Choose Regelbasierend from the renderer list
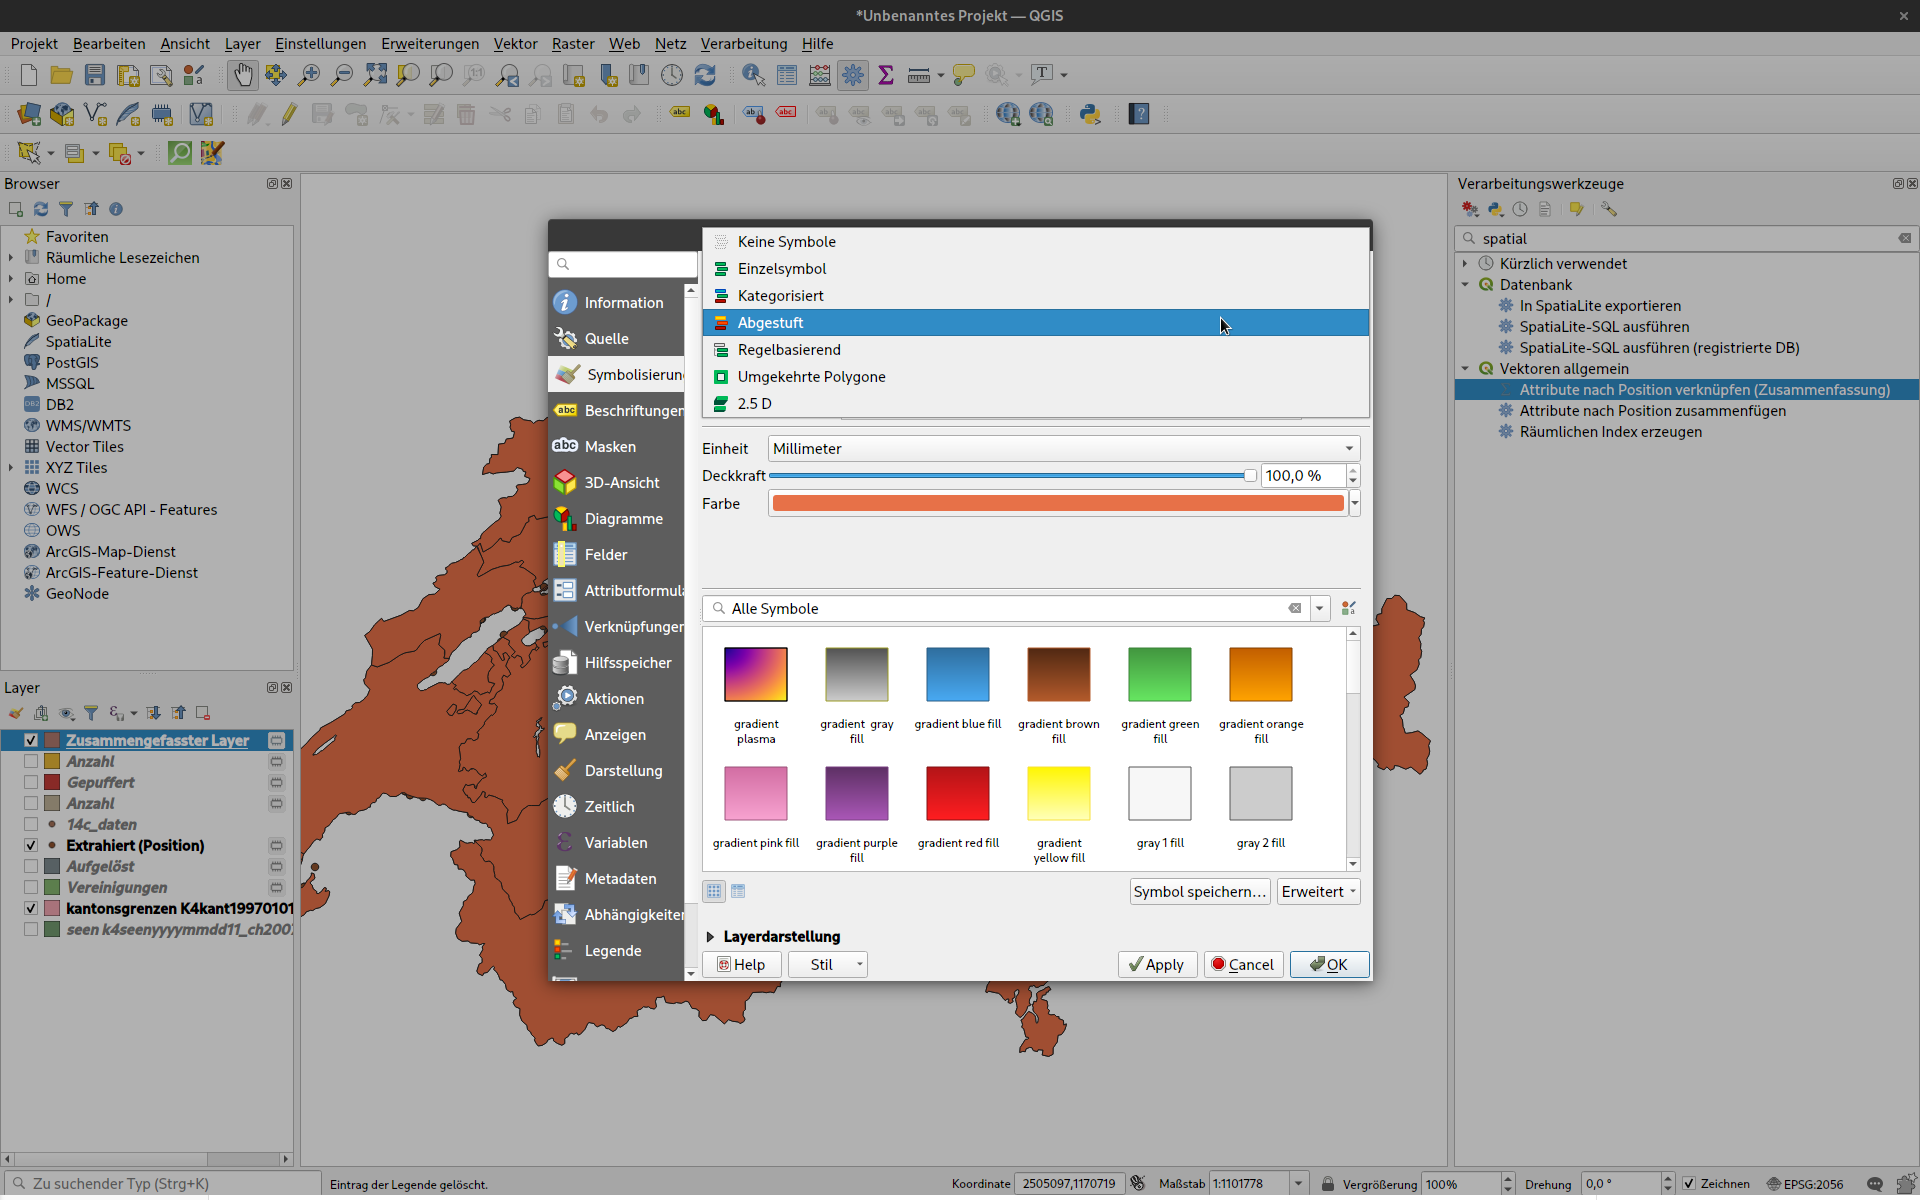Viewport: 1920px width, 1200px height. coord(789,350)
